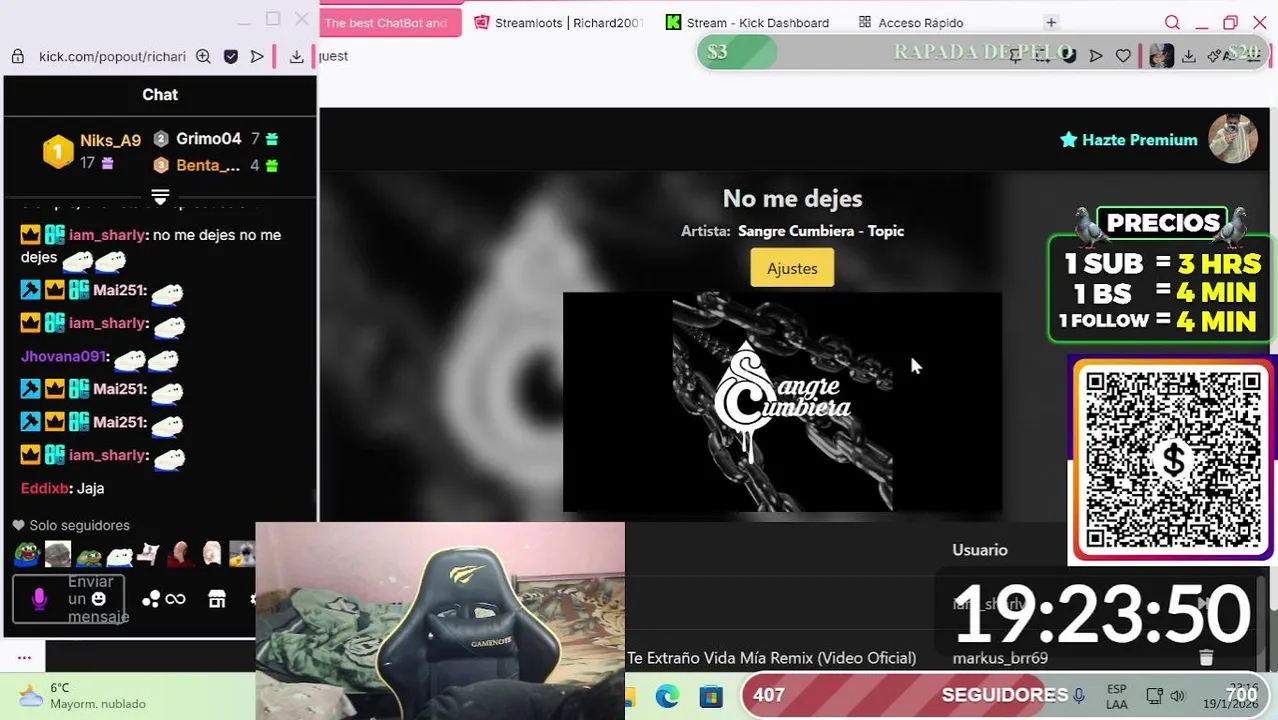The width and height of the screenshot is (1278, 720).
Task: Click the network icon in system tray
Action: click(1154, 696)
